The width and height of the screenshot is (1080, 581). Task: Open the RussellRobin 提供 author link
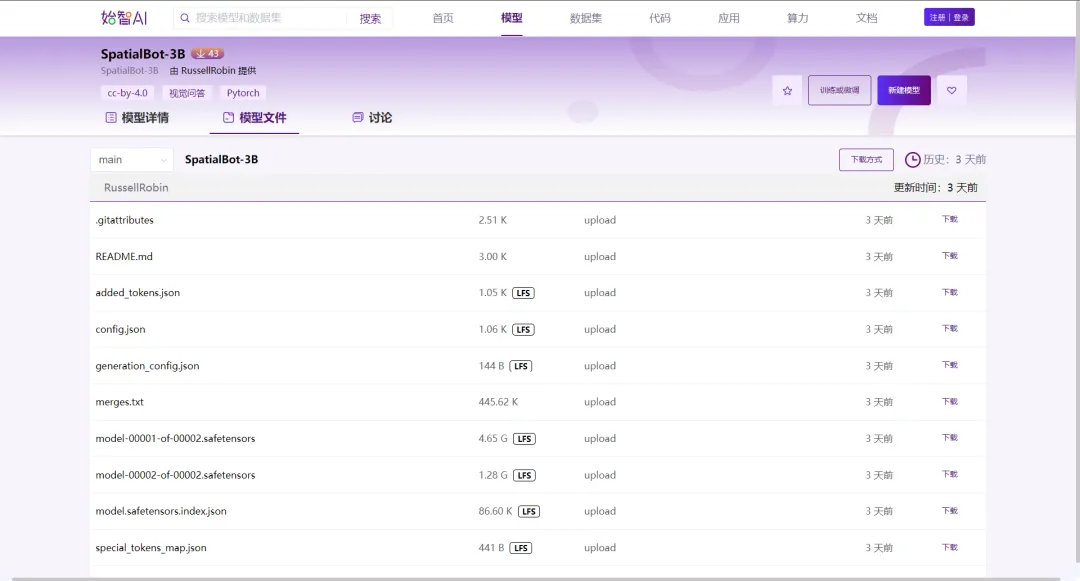coord(214,71)
